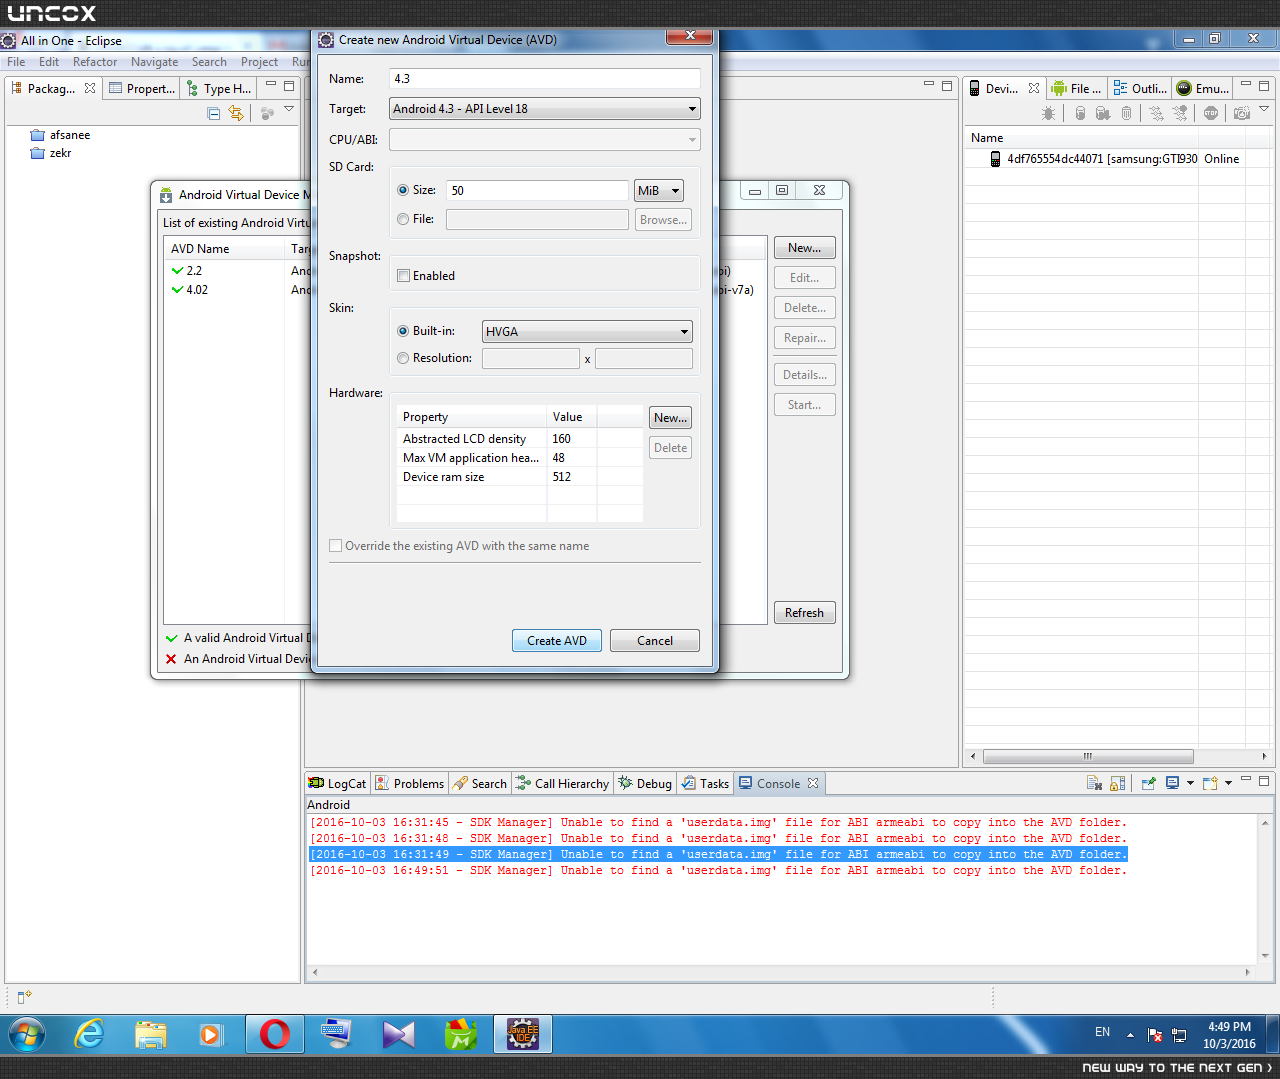
Task: Switch to the Call Hierarchy tab
Action: tap(562, 784)
